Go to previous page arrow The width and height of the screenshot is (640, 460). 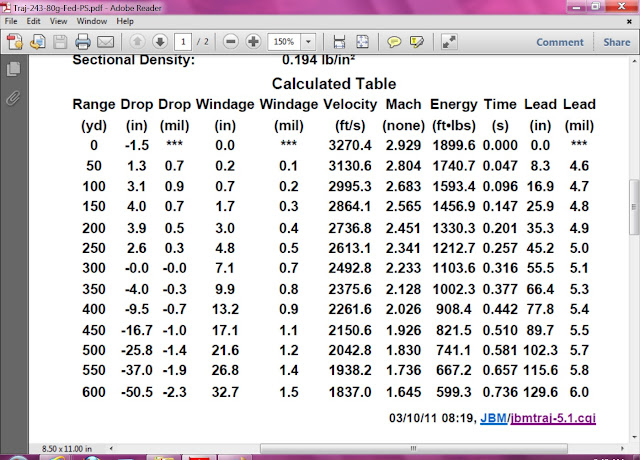click(x=138, y=41)
